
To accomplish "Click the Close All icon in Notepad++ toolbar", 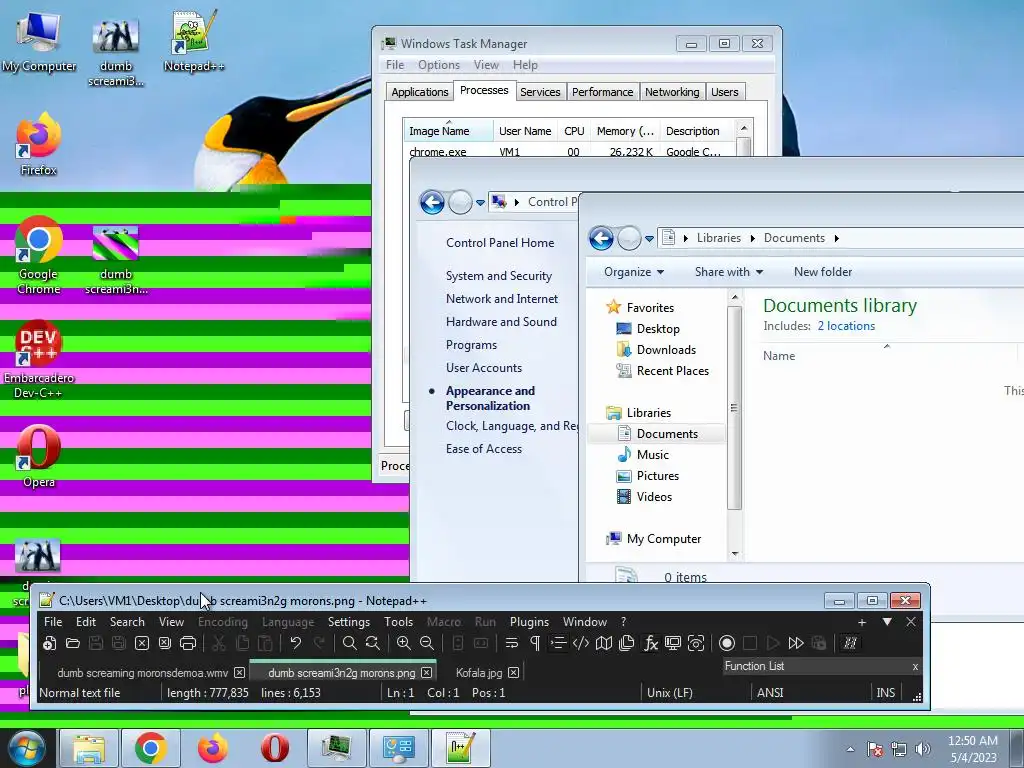I will [x=165, y=643].
